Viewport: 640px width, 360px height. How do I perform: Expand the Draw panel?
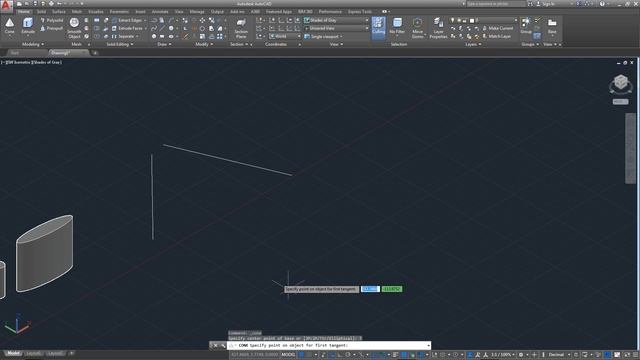pos(164,44)
